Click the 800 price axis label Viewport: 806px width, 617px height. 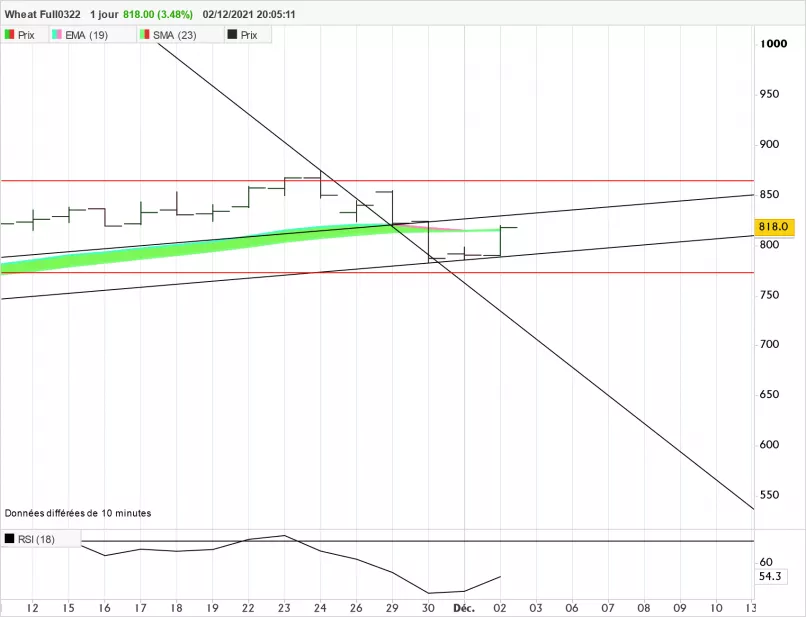(x=769, y=245)
